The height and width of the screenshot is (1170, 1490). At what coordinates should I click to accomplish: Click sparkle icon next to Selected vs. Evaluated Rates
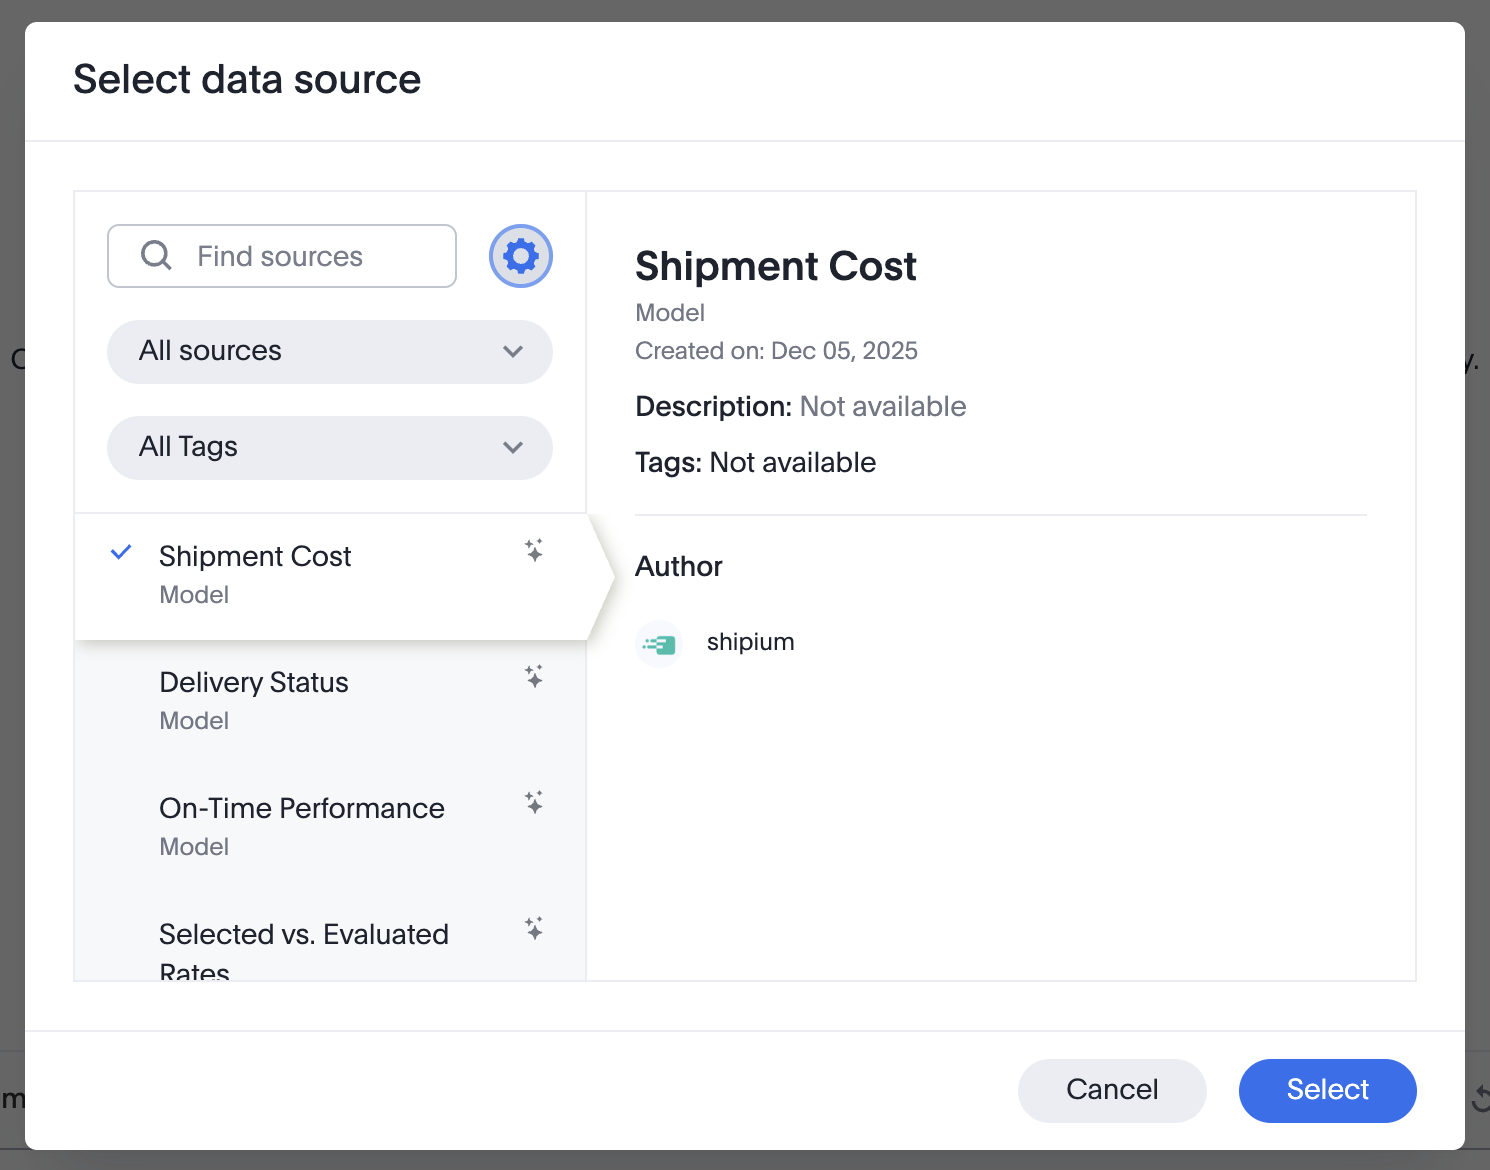pos(534,928)
